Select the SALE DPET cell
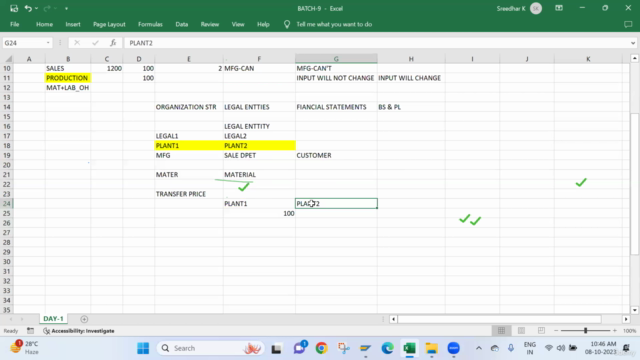Screen dimensions: 640x360 [259, 156]
